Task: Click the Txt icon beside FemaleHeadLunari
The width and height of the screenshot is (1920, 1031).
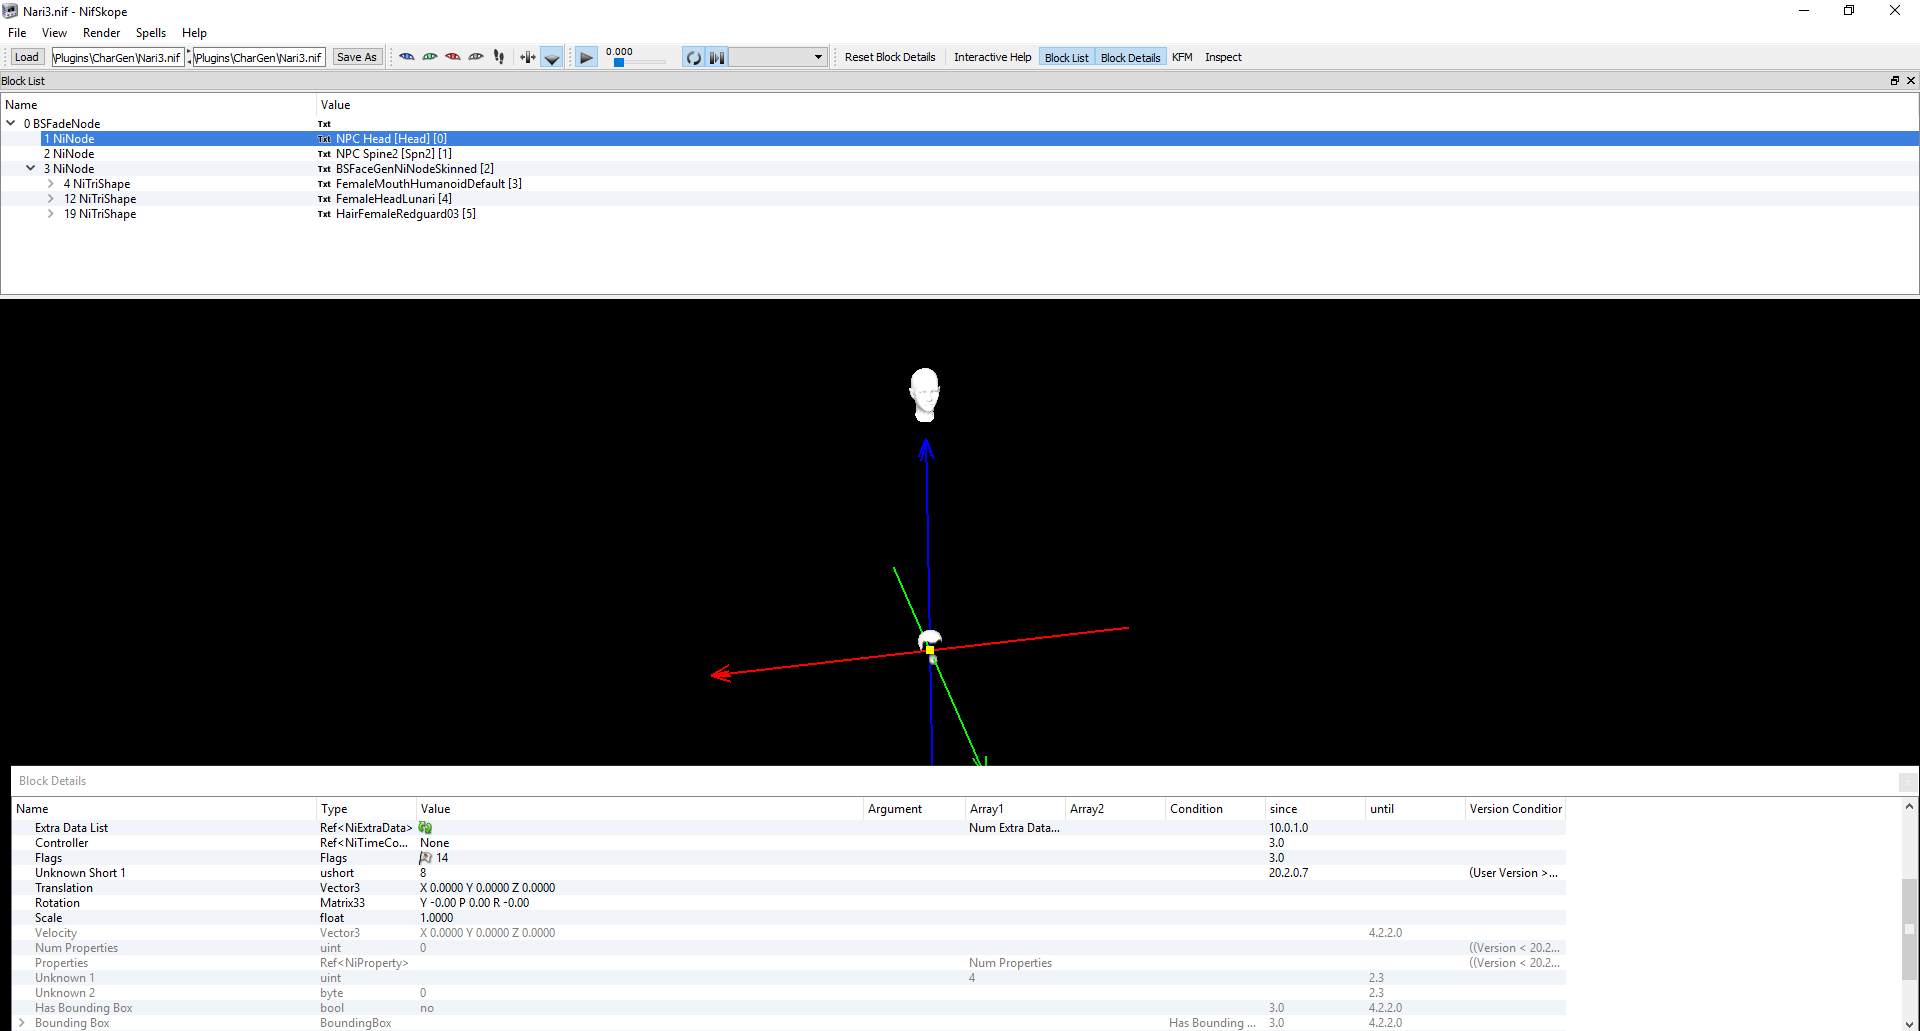Action: (324, 199)
